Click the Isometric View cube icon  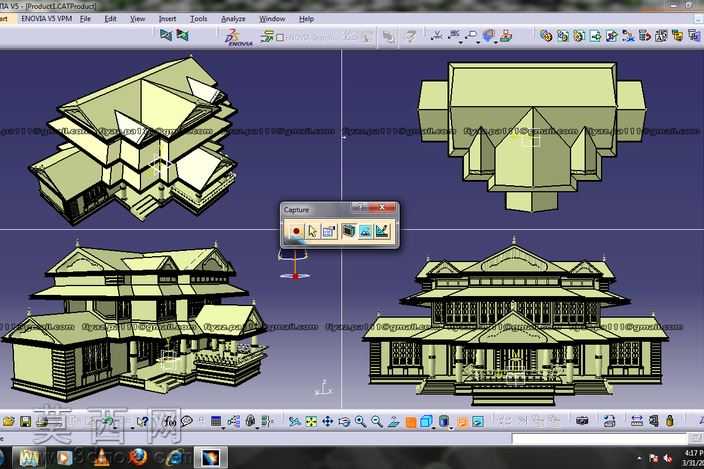[426, 421]
